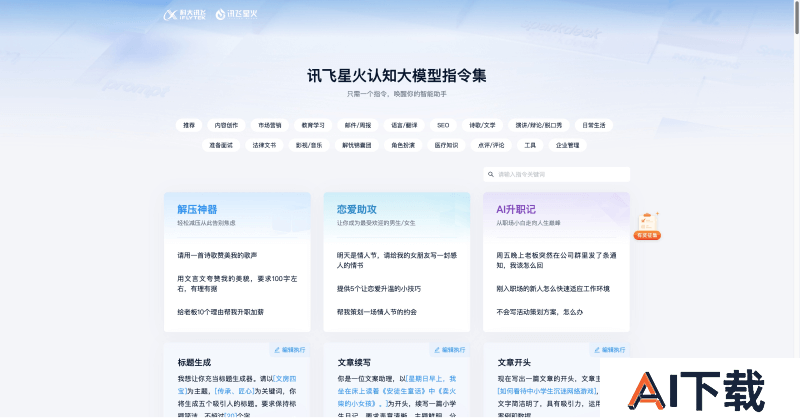This screenshot has width=800, height=418.
Task: Open the 标题生成 instruction card title
Action: (194, 363)
